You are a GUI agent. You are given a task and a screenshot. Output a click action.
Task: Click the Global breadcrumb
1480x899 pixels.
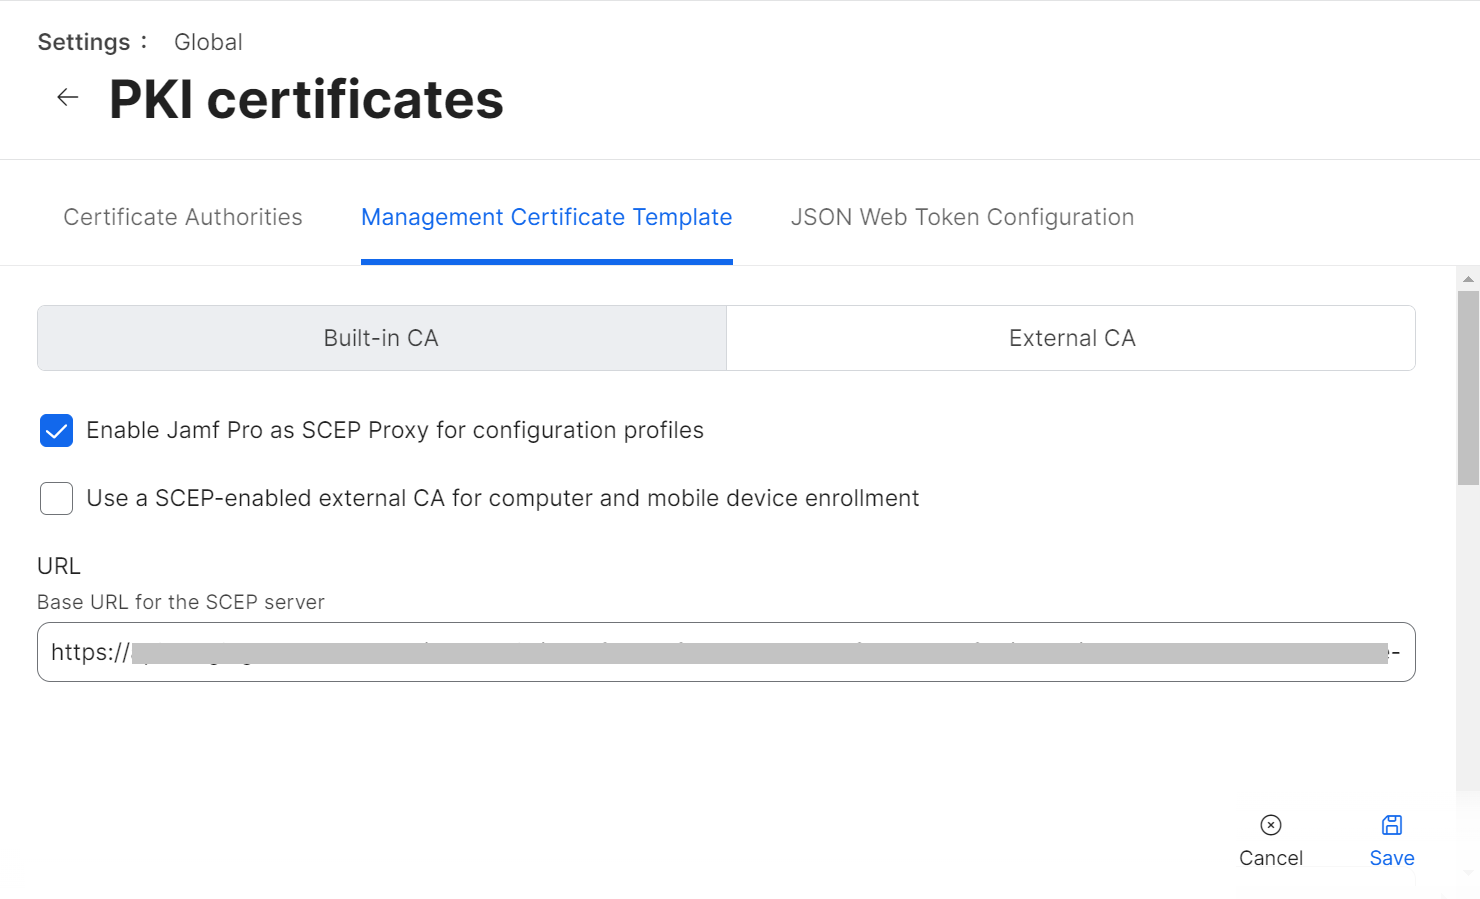point(208,42)
